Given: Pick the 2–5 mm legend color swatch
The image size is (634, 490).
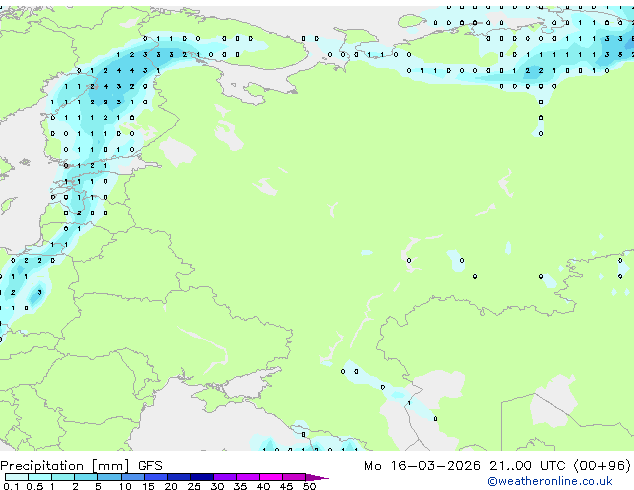Looking at the screenshot, I should 86,477.
